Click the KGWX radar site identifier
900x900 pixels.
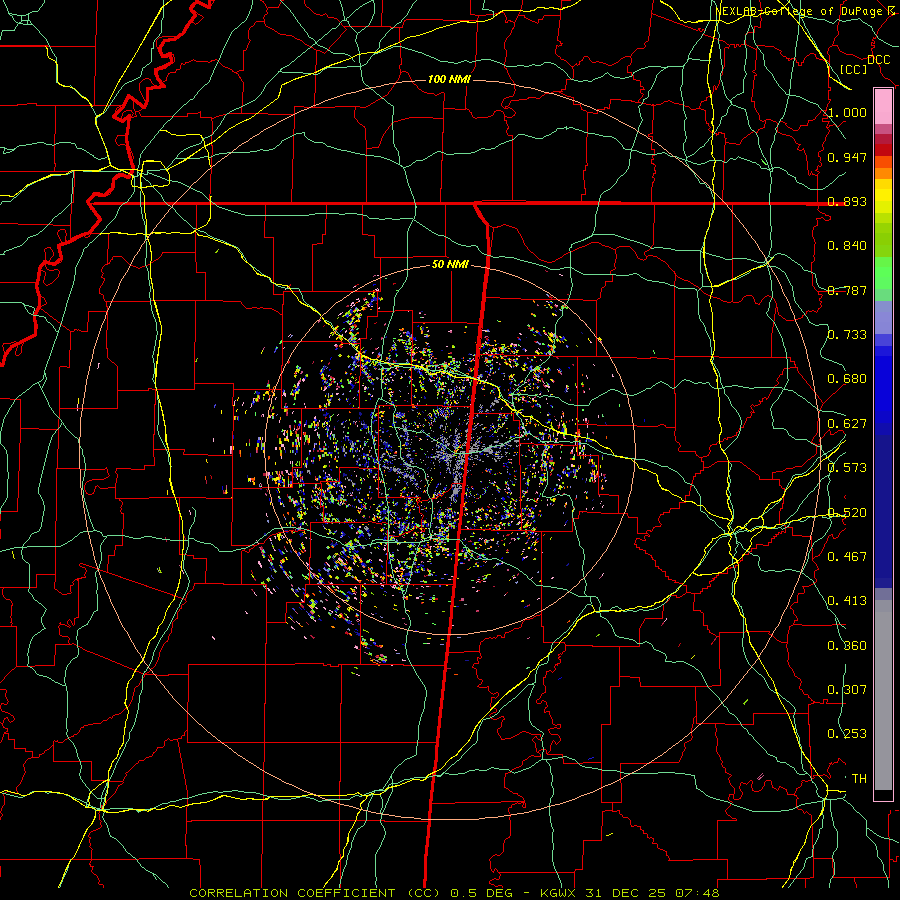[560, 893]
